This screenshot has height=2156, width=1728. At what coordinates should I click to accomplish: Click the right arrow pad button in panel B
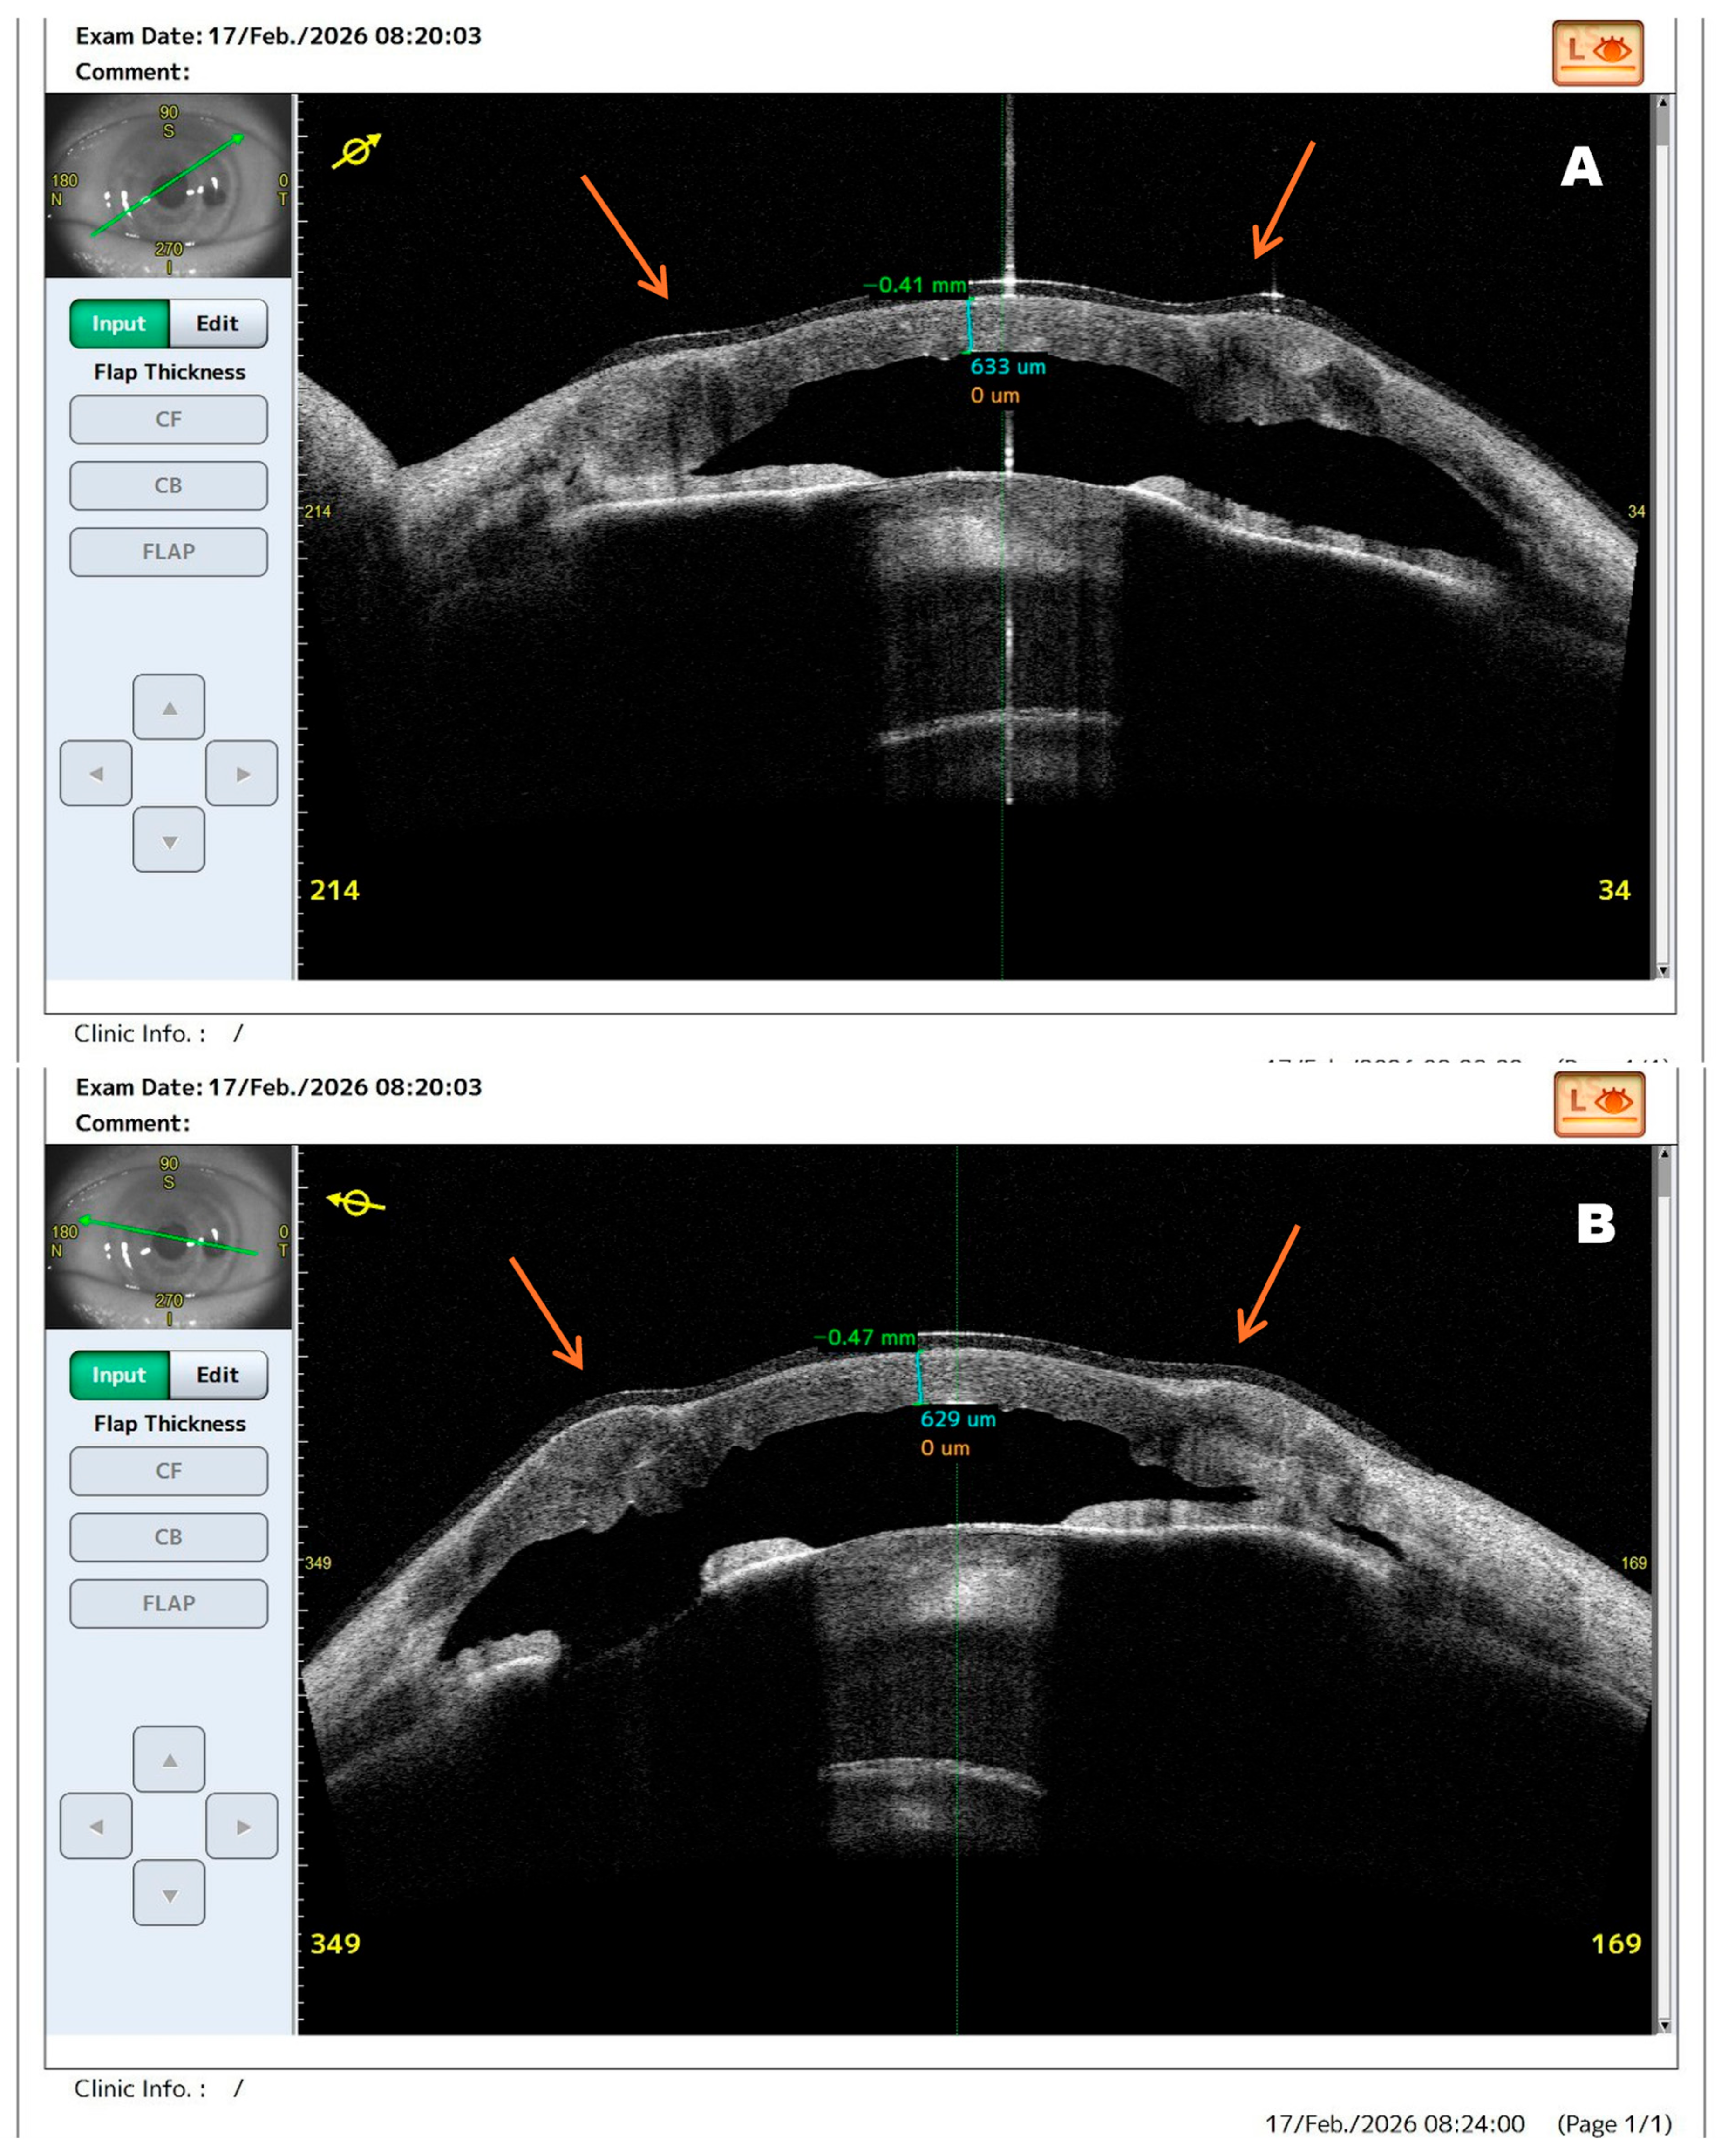point(242,1826)
